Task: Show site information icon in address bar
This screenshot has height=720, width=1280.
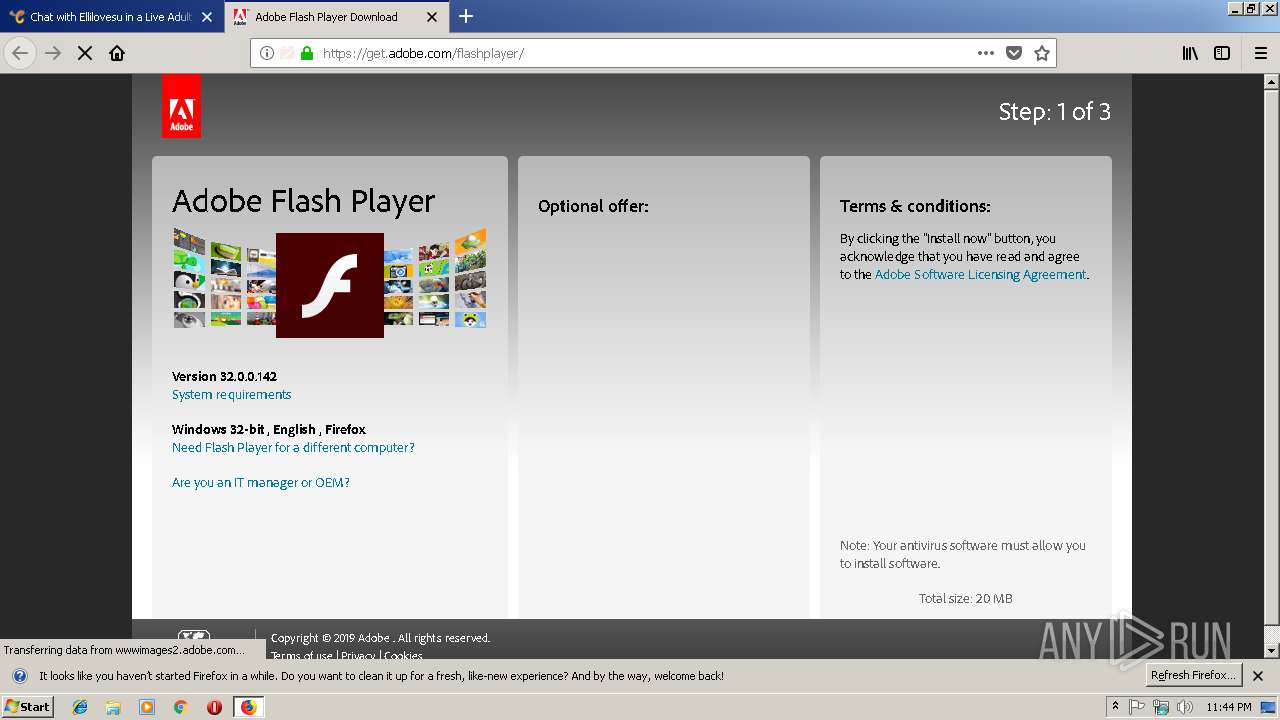Action: pyautogui.click(x=267, y=53)
